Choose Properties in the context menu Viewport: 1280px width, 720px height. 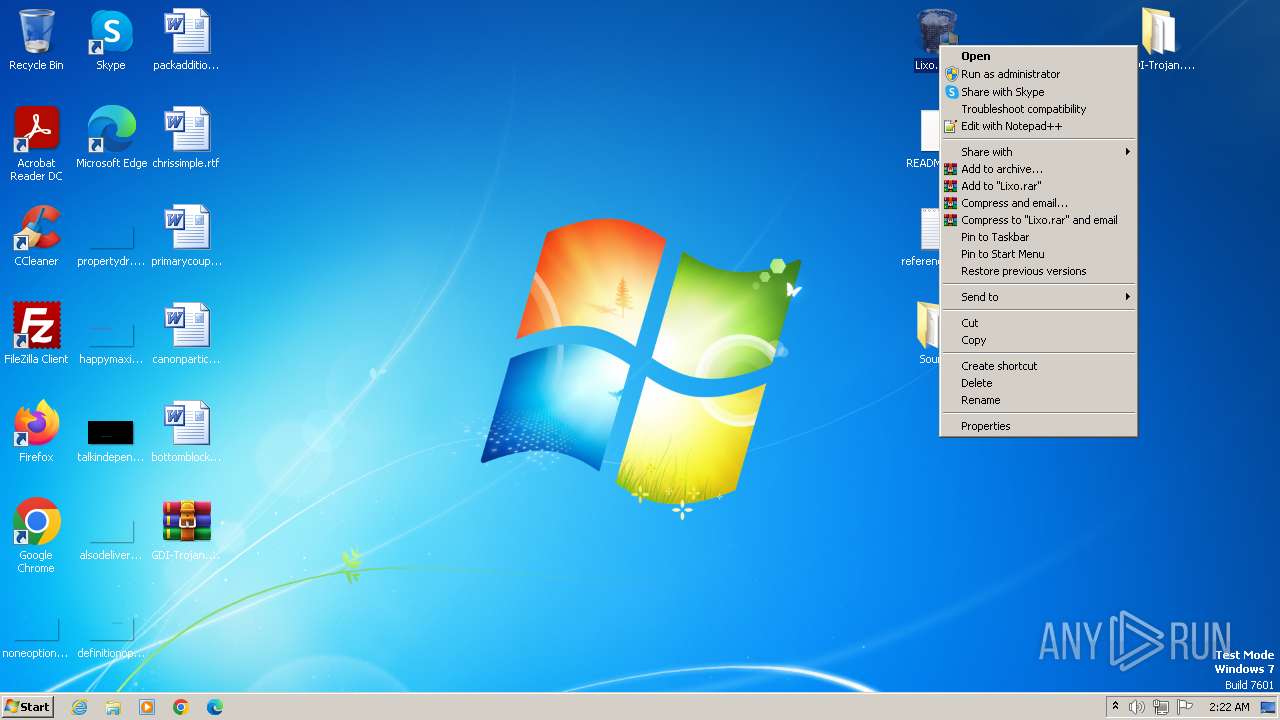click(1038, 426)
